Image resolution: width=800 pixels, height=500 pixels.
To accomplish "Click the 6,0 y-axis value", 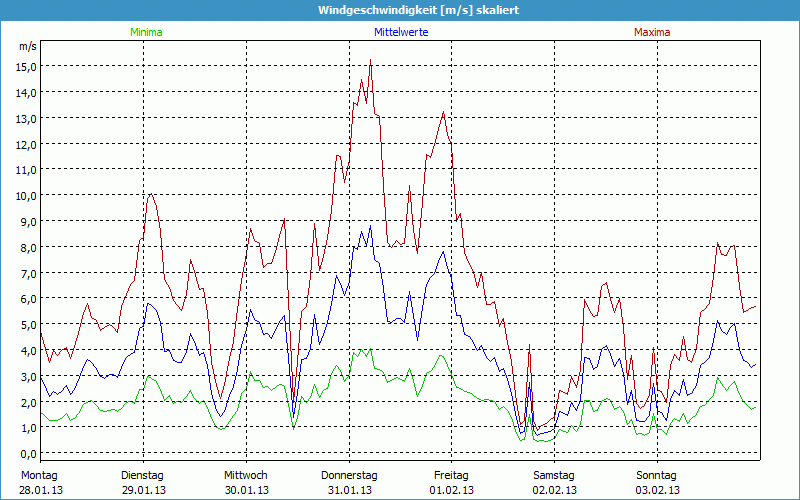I will pyautogui.click(x=29, y=299).
